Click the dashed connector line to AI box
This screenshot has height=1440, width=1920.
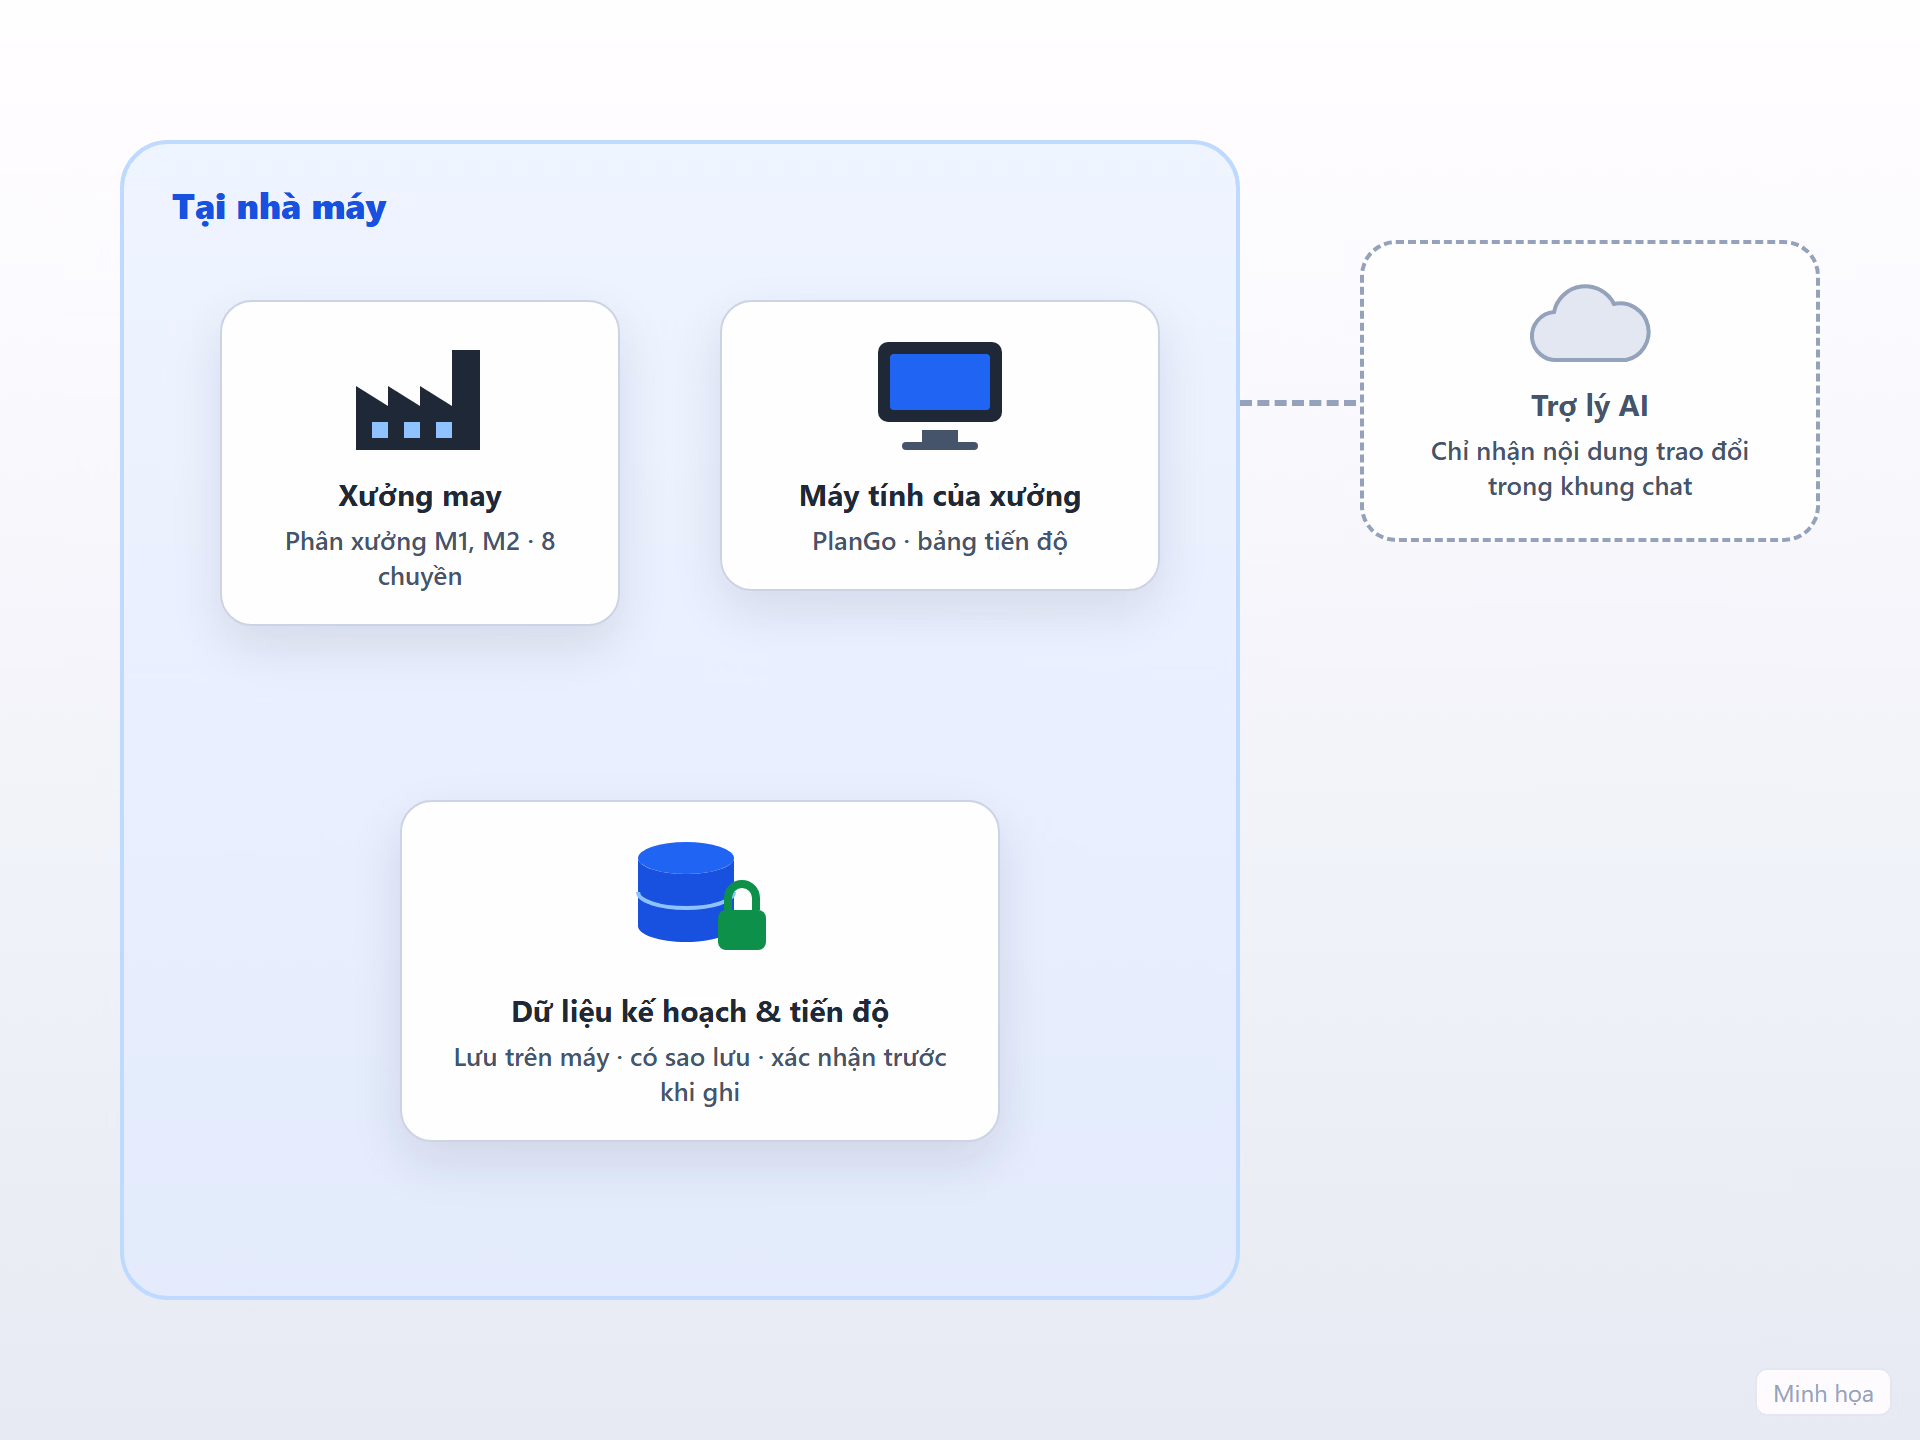click(x=1300, y=403)
